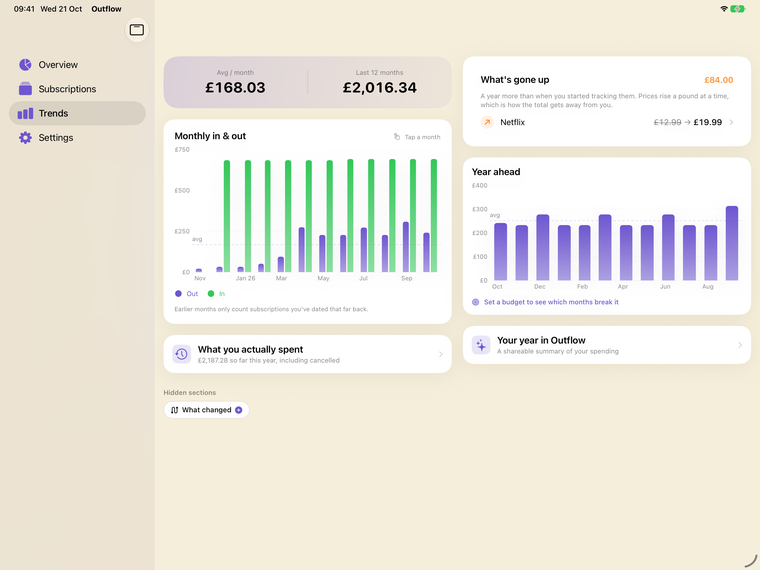The width and height of the screenshot is (760, 570).
Task: Tap the Sep outgoing bar in Monthly chart
Action: pos(406,247)
